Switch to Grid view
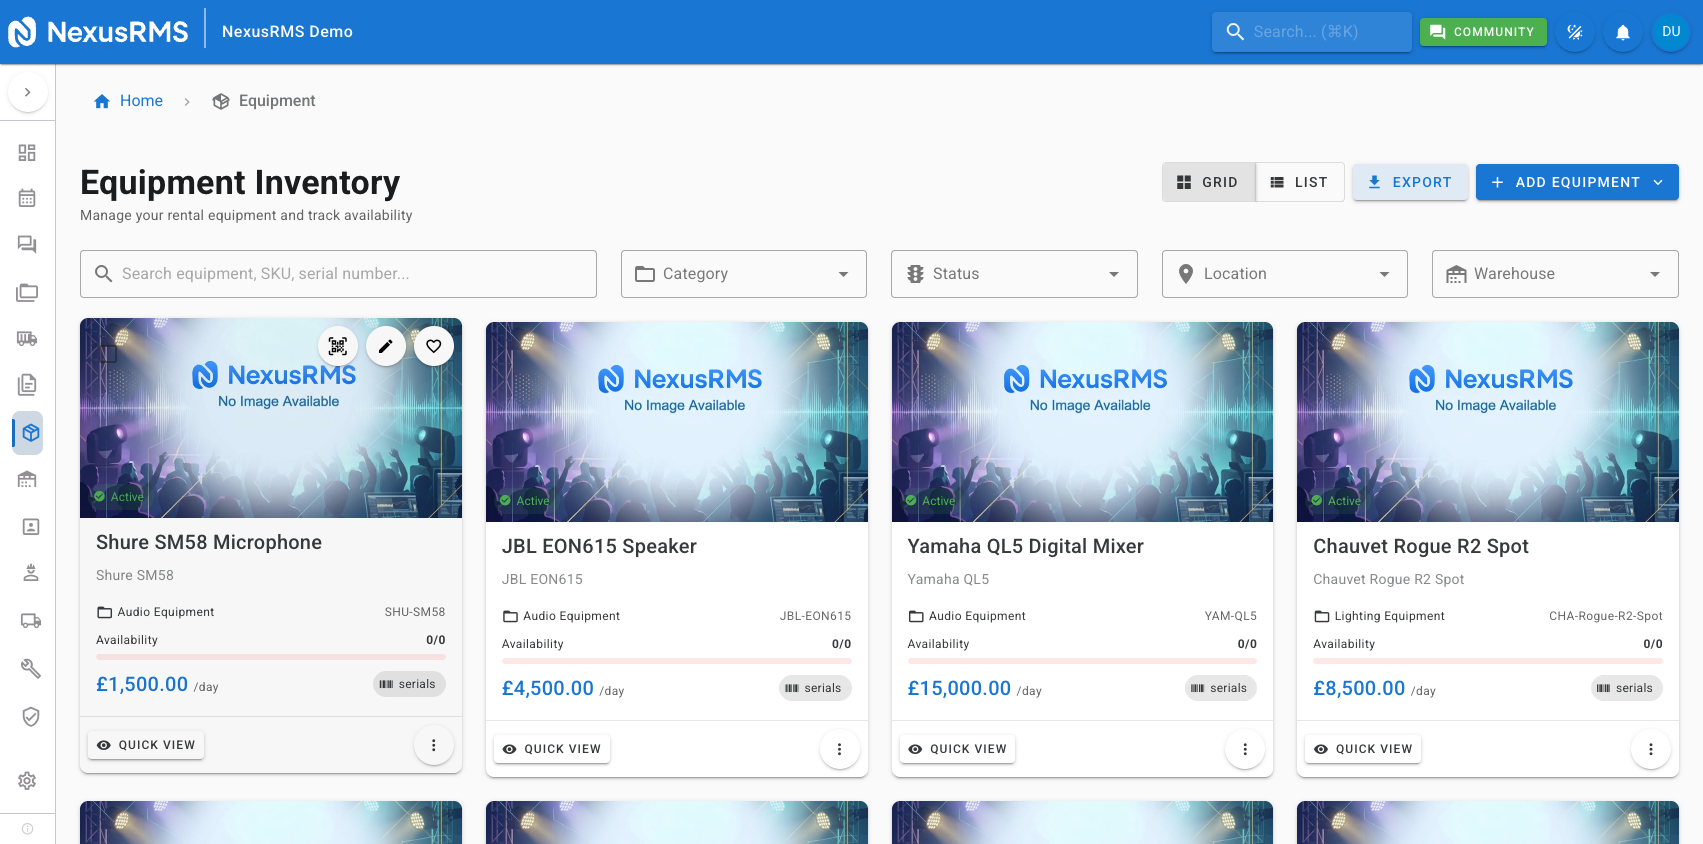Image resolution: width=1703 pixels, height=844 pixels. point(1208,182)
